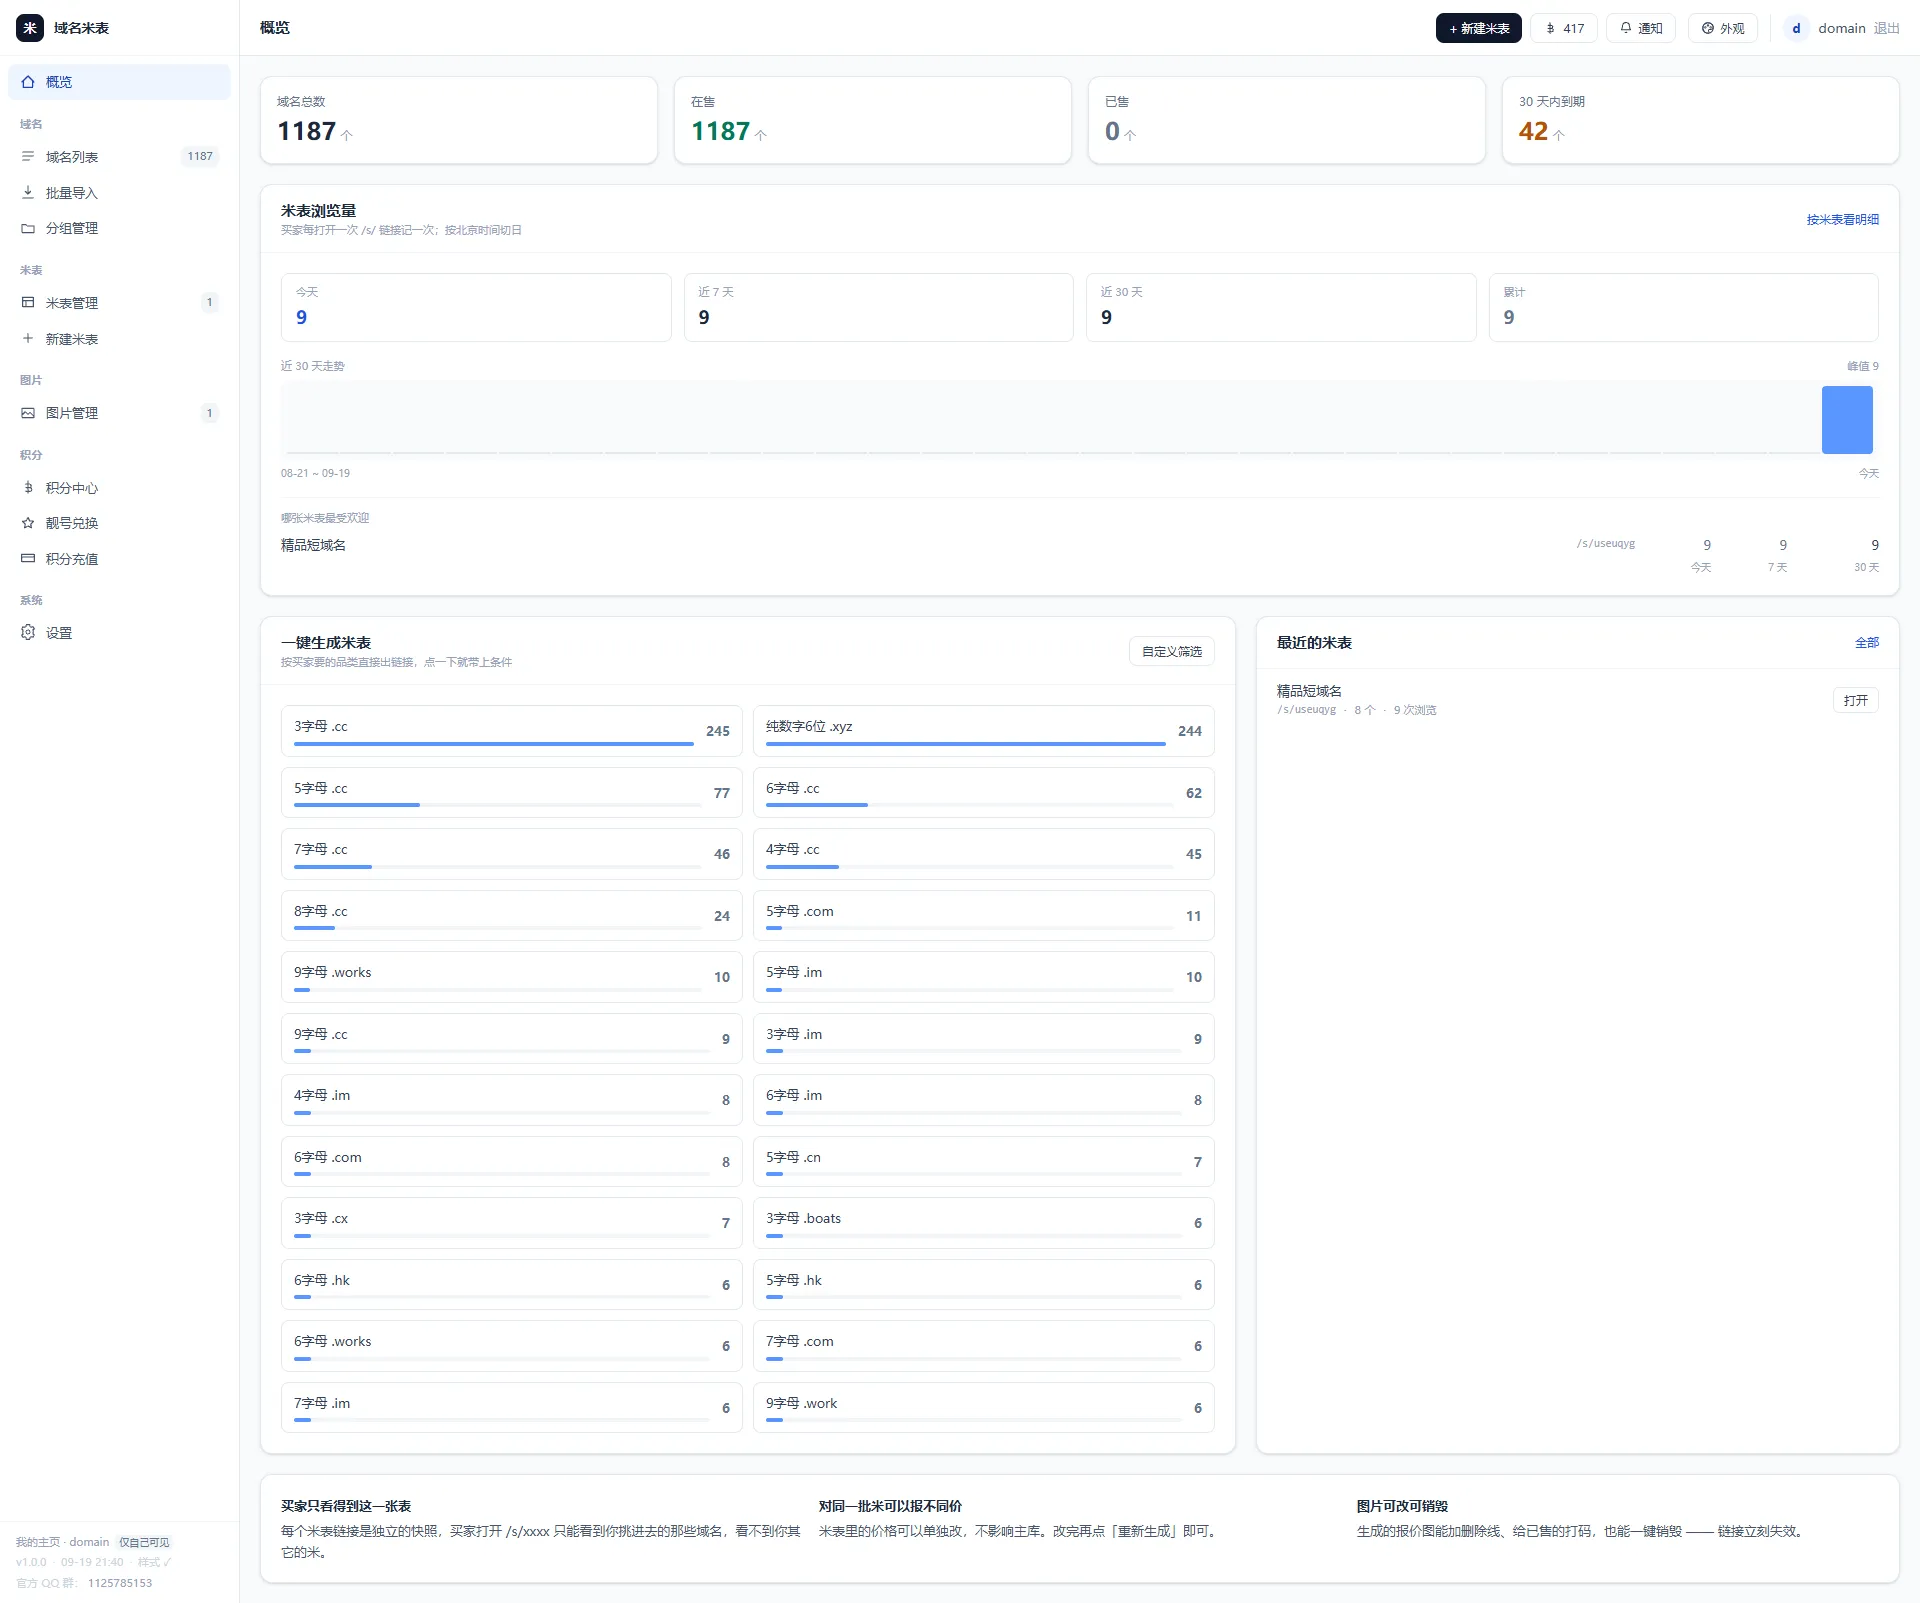Click the palette icon in 外观 button
Image resolution: width=1920 pixels, height=1603 pixels.
tap(1708, 28)
